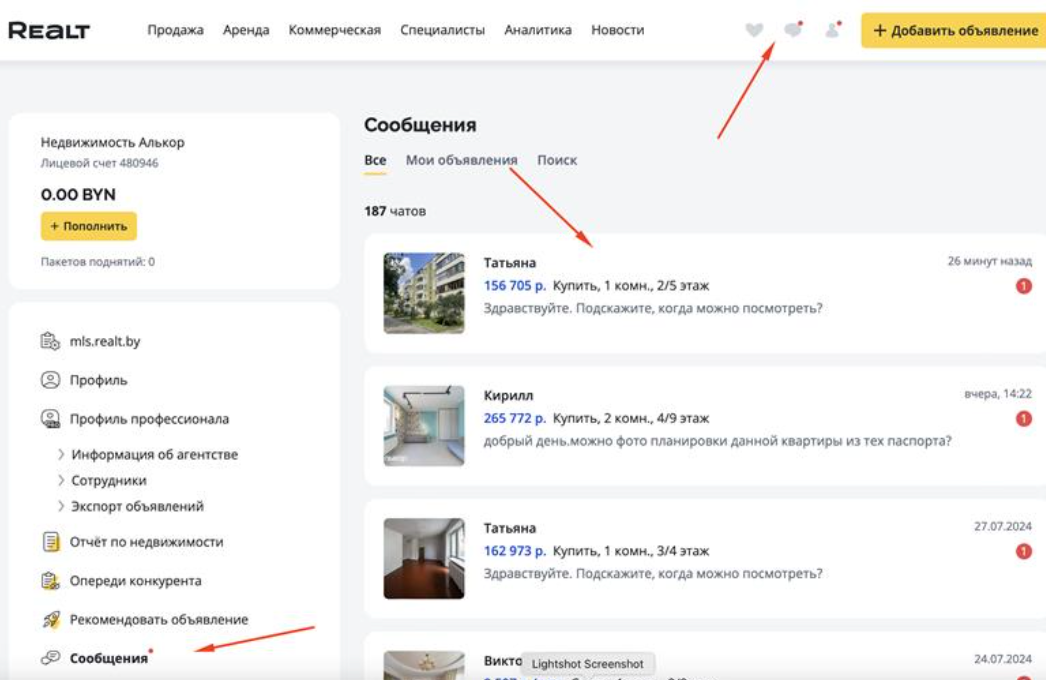Click unread badge on Татьяна 156 705 chat

pos(1023,286)
